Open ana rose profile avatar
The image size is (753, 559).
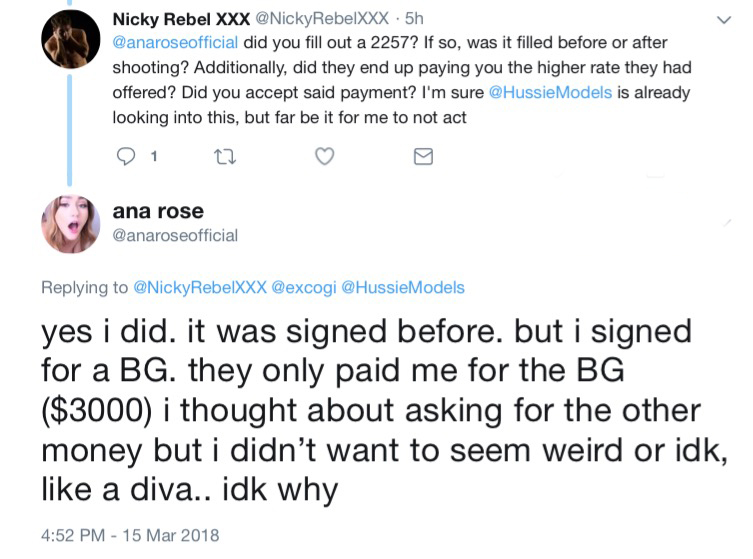tap(71, 224)
